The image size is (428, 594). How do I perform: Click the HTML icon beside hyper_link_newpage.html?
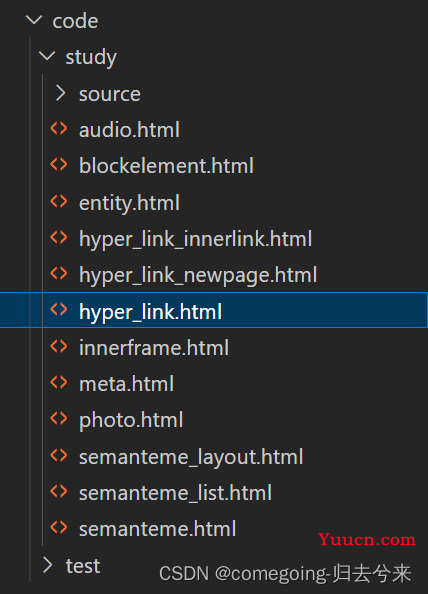[59, 274]
